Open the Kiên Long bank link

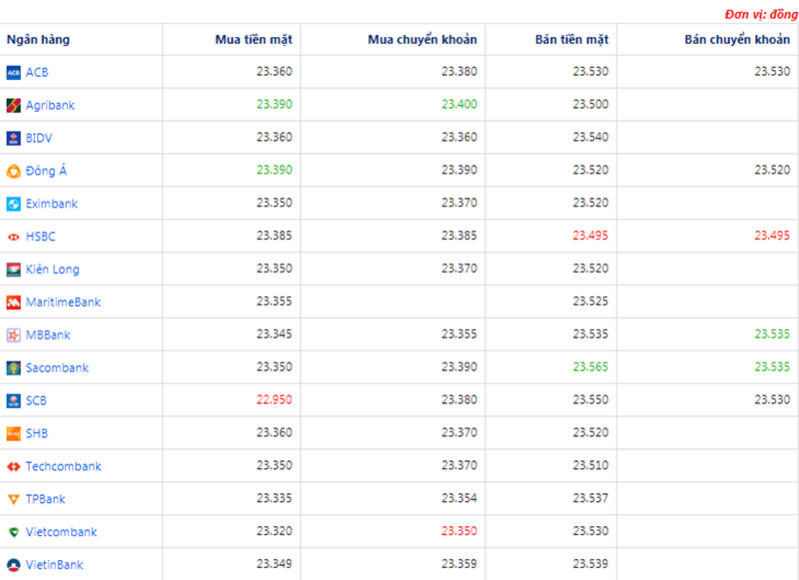click(52, 269)
